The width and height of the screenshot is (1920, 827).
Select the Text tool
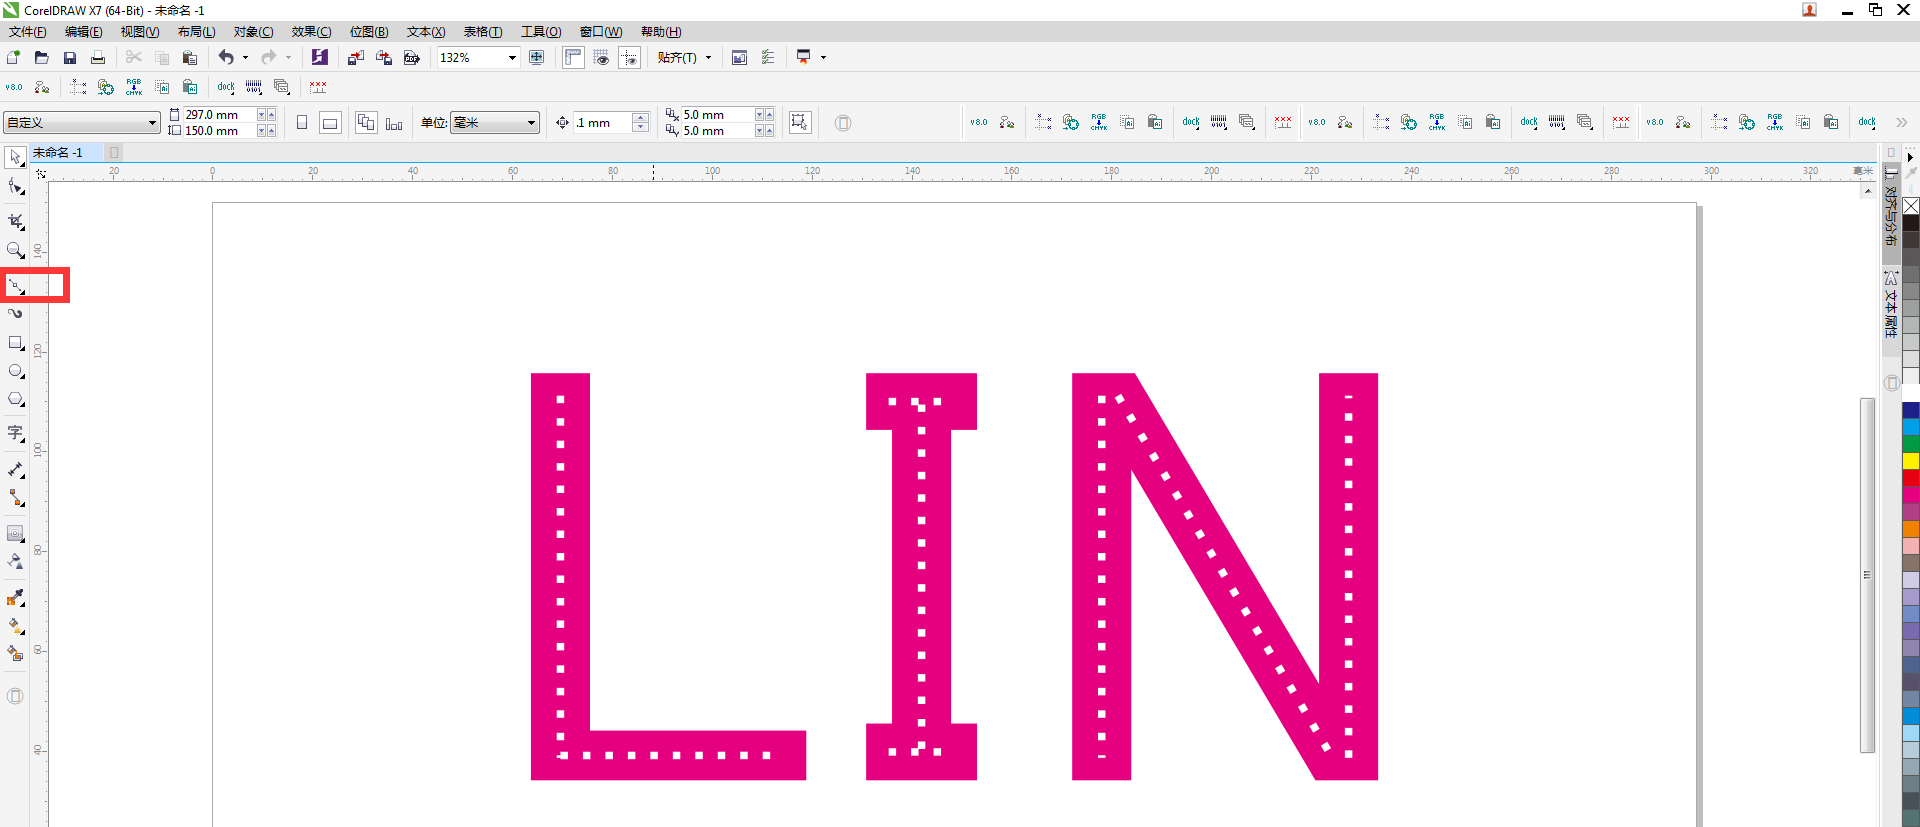(x=15, y=433)
